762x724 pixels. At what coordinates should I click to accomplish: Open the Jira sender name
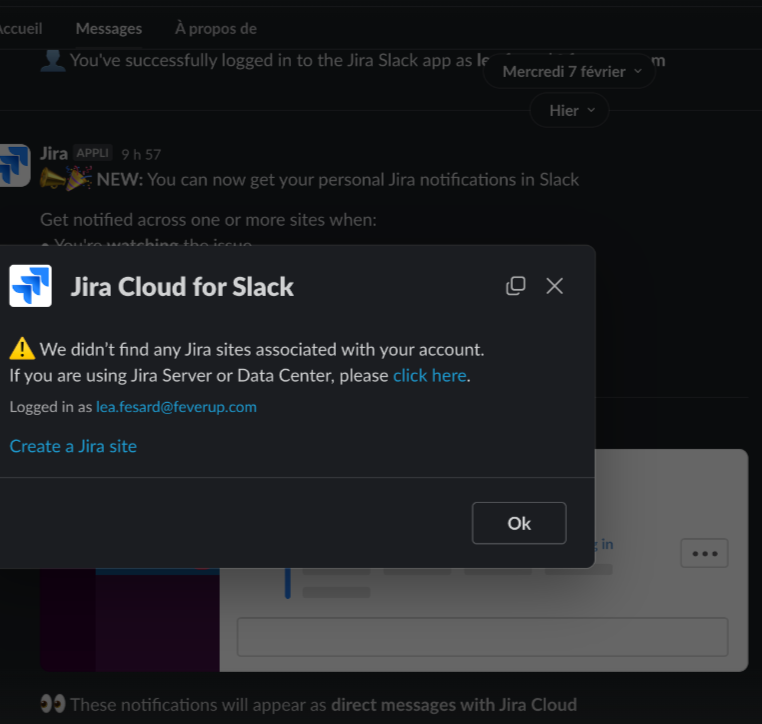(53, 154)
